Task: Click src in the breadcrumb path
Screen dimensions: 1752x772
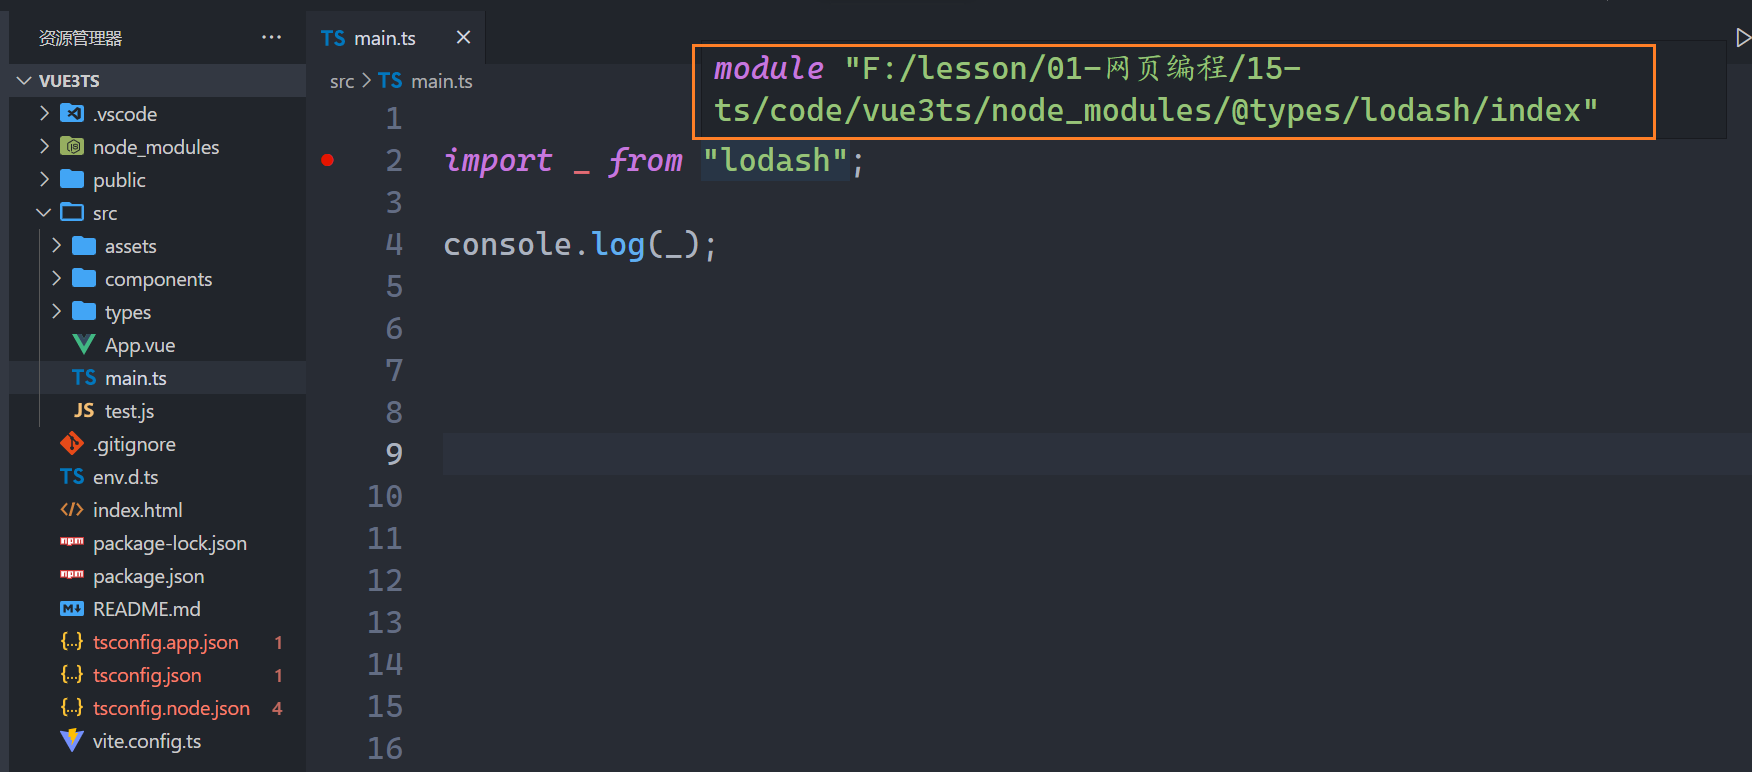Action: [342, 81]
